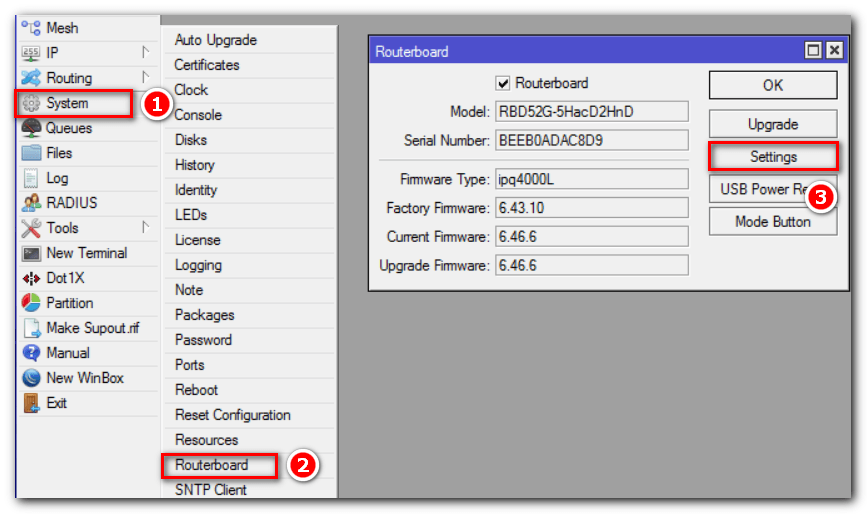Image resolution: width=867 pixels, height=514 pixels.
Task: Click the System gear icon
Action: pos(31,103)
